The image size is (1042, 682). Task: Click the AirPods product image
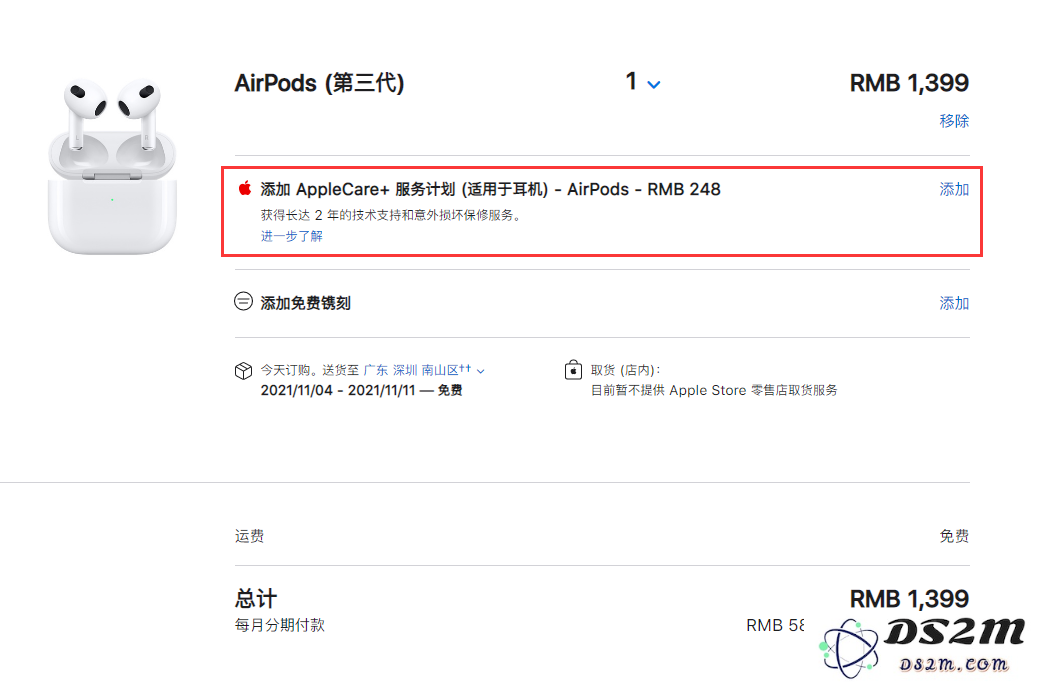(x=112, y=166)
